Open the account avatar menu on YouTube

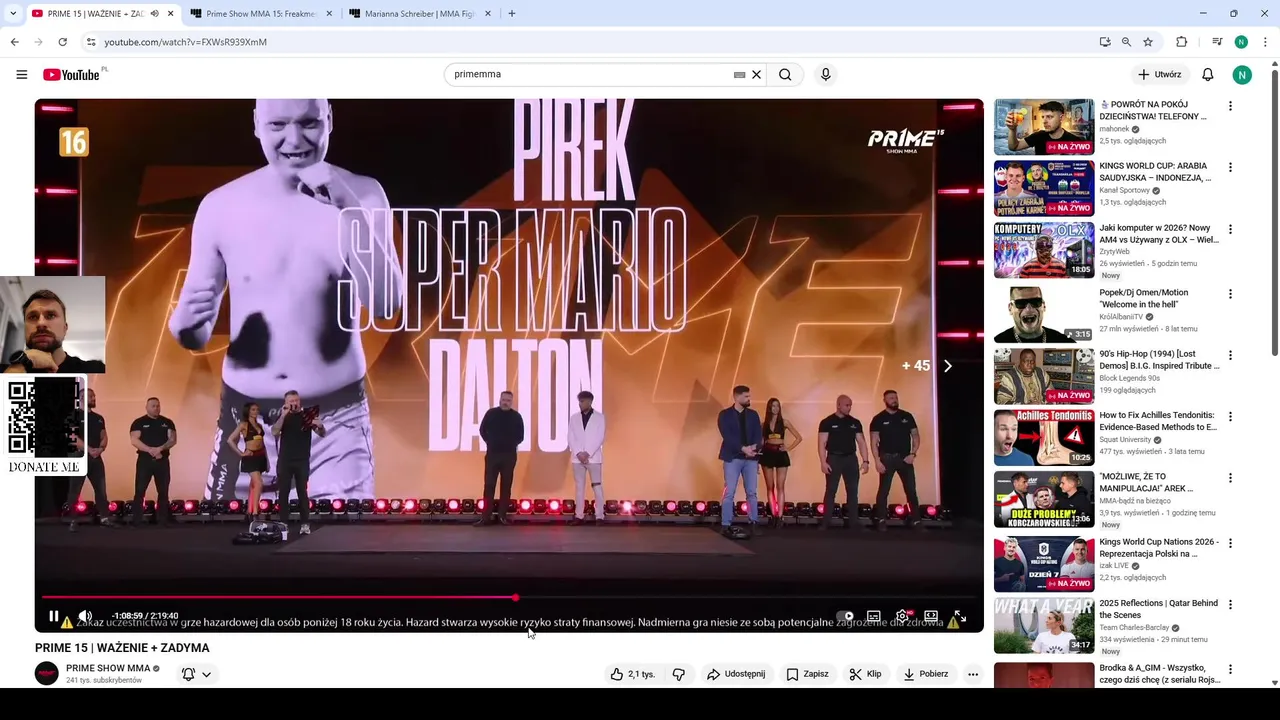[1242, 74]
